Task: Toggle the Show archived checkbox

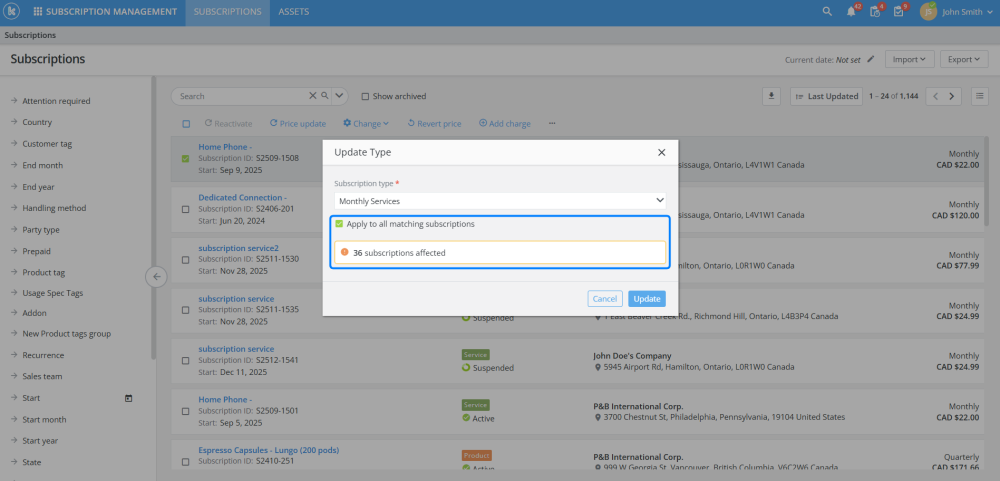Action: click(x=365, y=96)
